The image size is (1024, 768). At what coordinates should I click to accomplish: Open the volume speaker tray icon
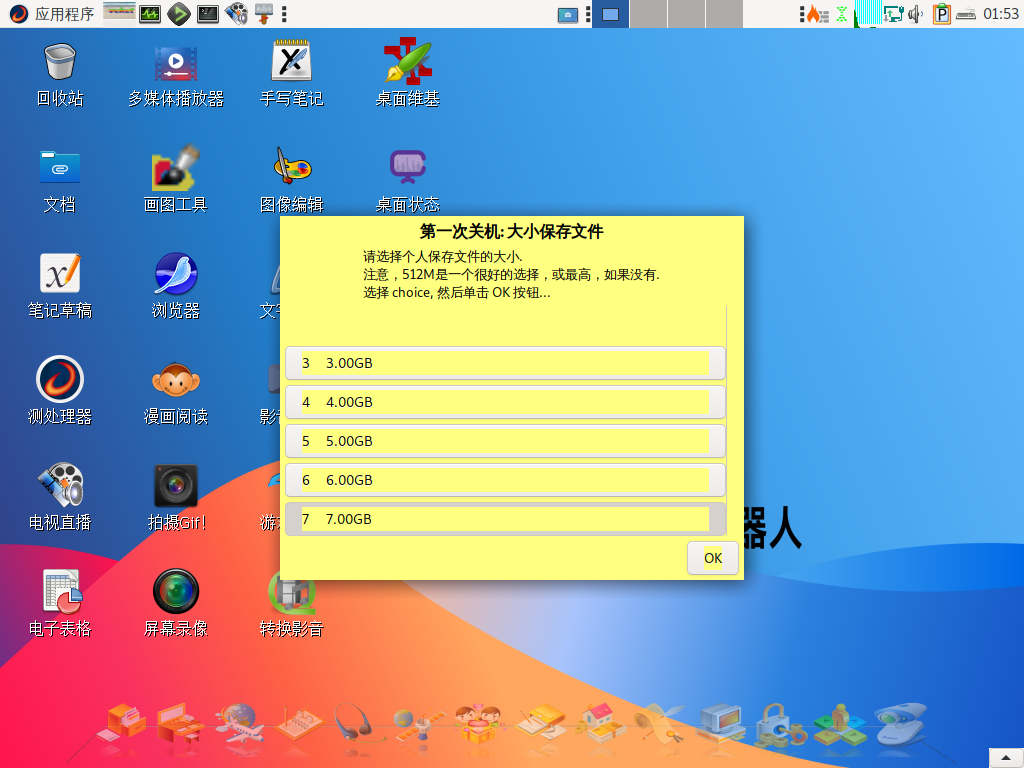click(x=916, y=14)
